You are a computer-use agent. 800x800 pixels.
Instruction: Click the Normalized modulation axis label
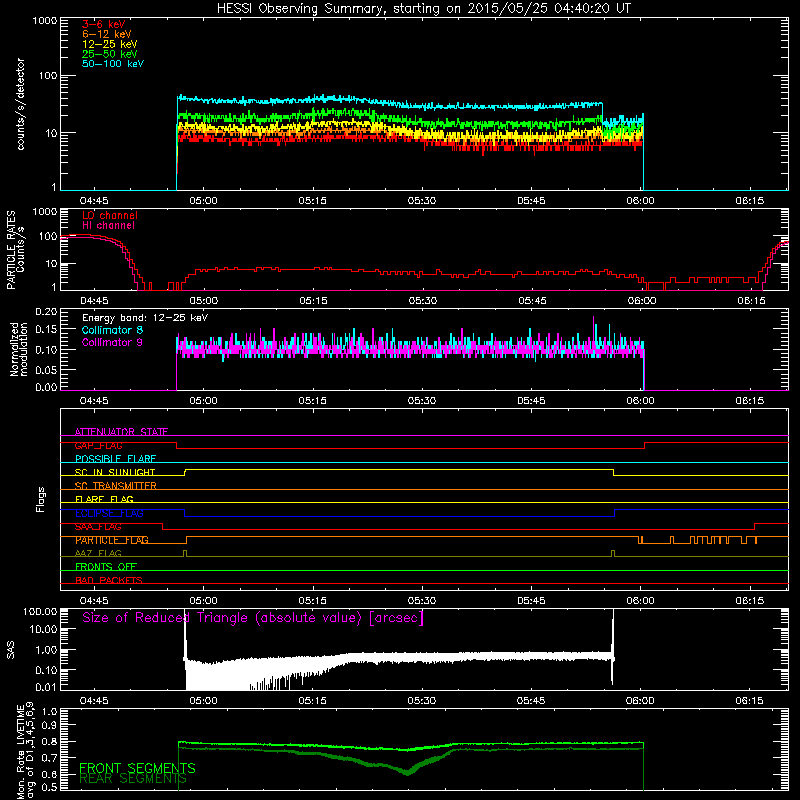click(19, 349)
